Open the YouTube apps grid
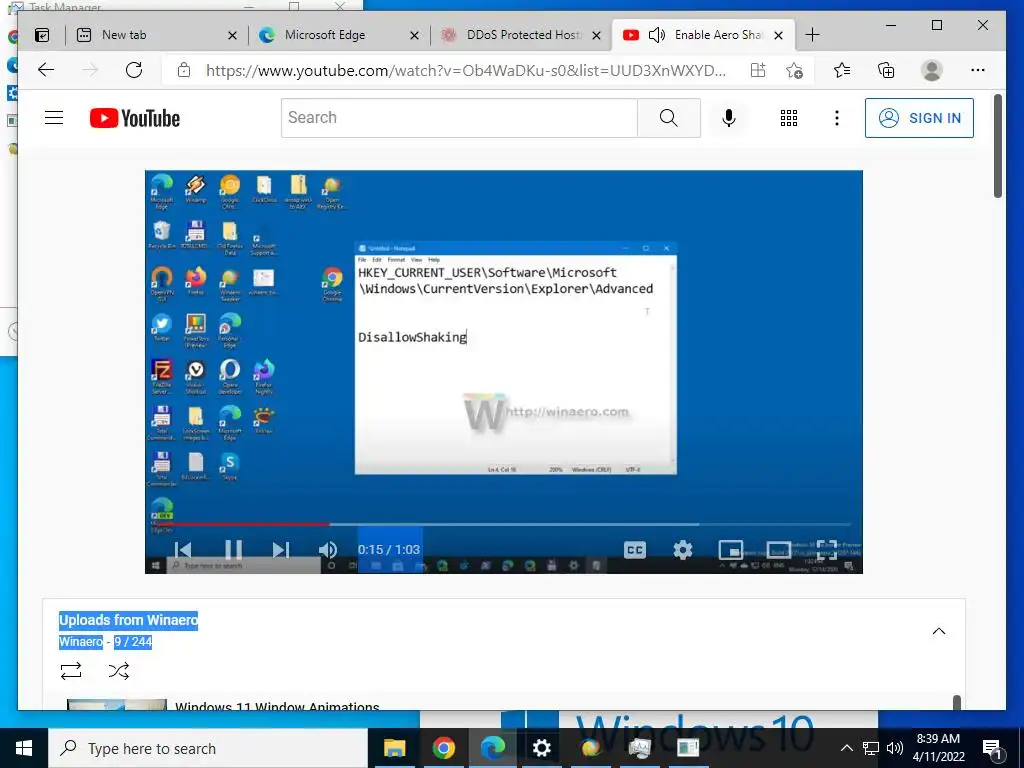 789,118
